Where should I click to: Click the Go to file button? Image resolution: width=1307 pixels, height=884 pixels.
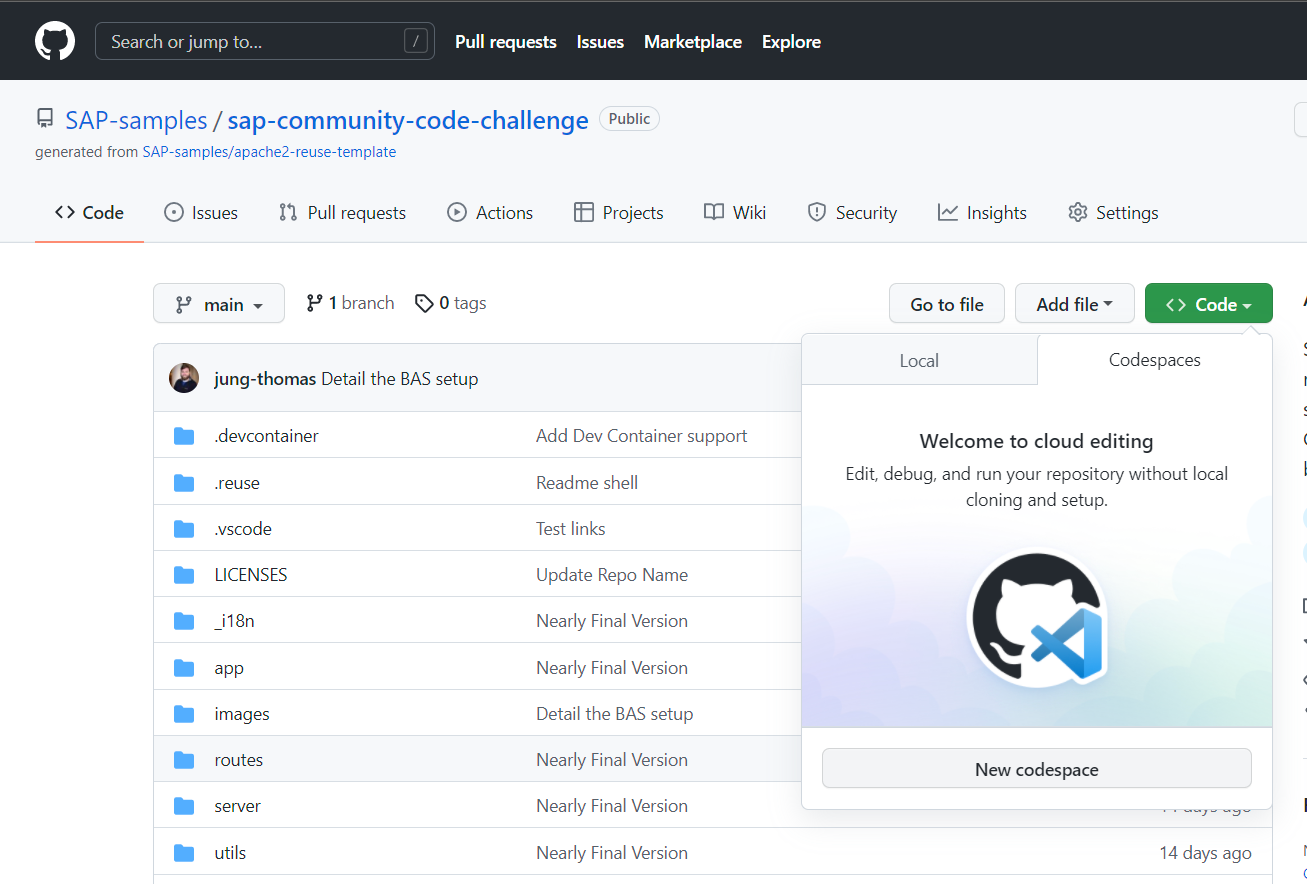point(947,304)
